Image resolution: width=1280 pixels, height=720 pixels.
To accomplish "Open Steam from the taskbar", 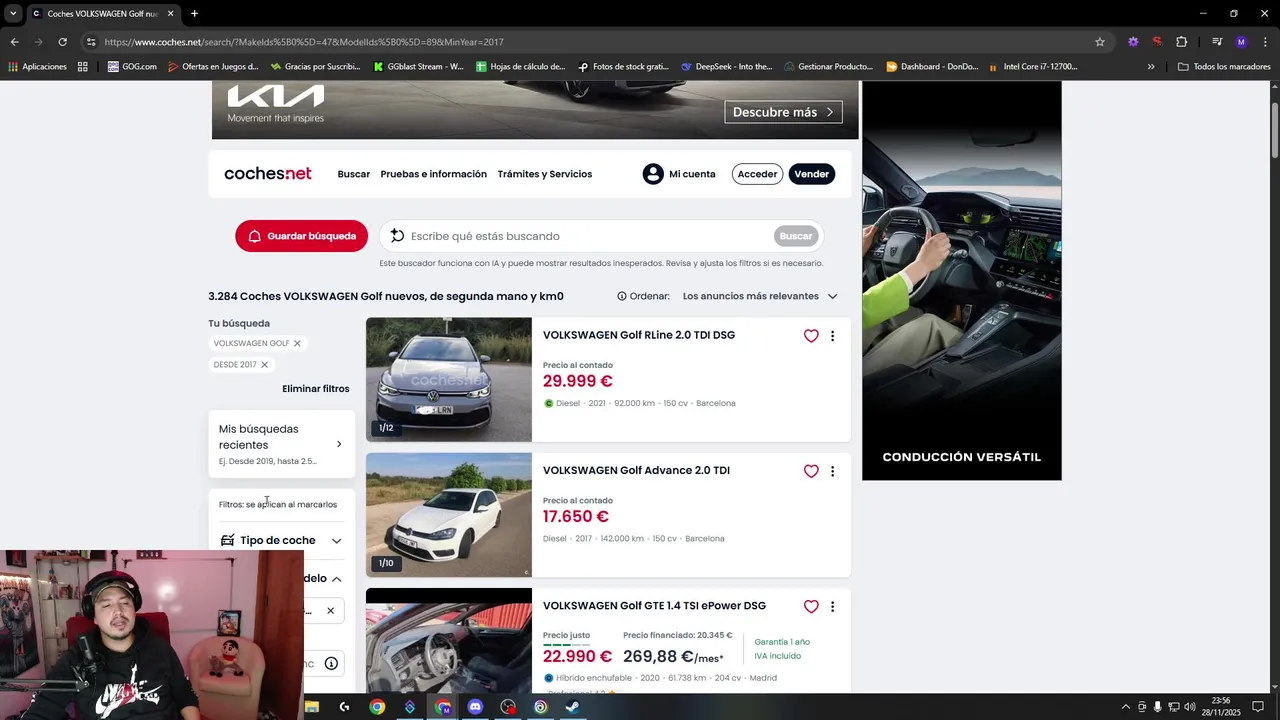I will (573, 707).
